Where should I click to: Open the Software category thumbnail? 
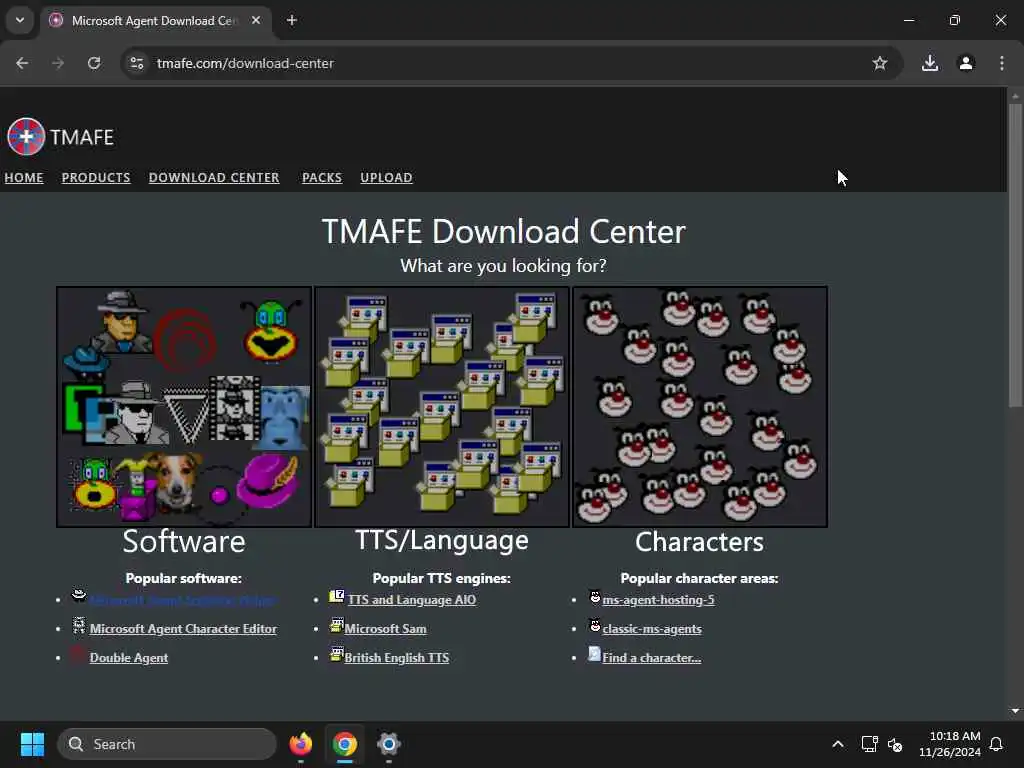184,406
